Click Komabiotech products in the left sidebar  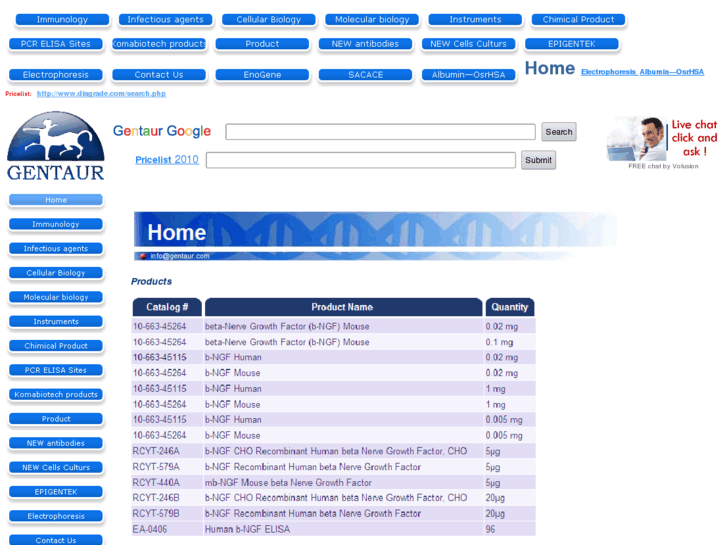[56, 394]
